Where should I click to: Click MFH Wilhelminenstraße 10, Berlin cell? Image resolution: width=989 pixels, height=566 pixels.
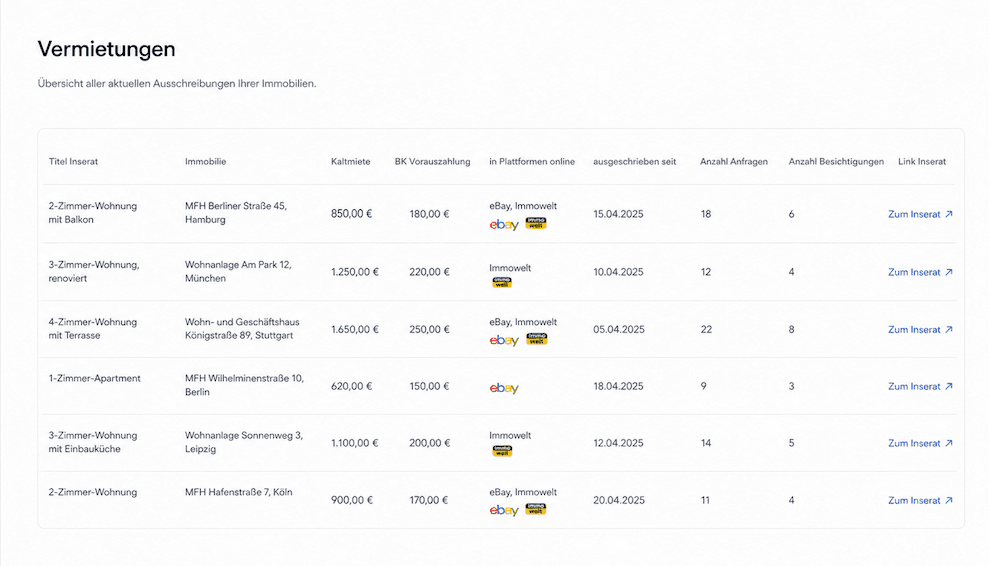(244, 385)
